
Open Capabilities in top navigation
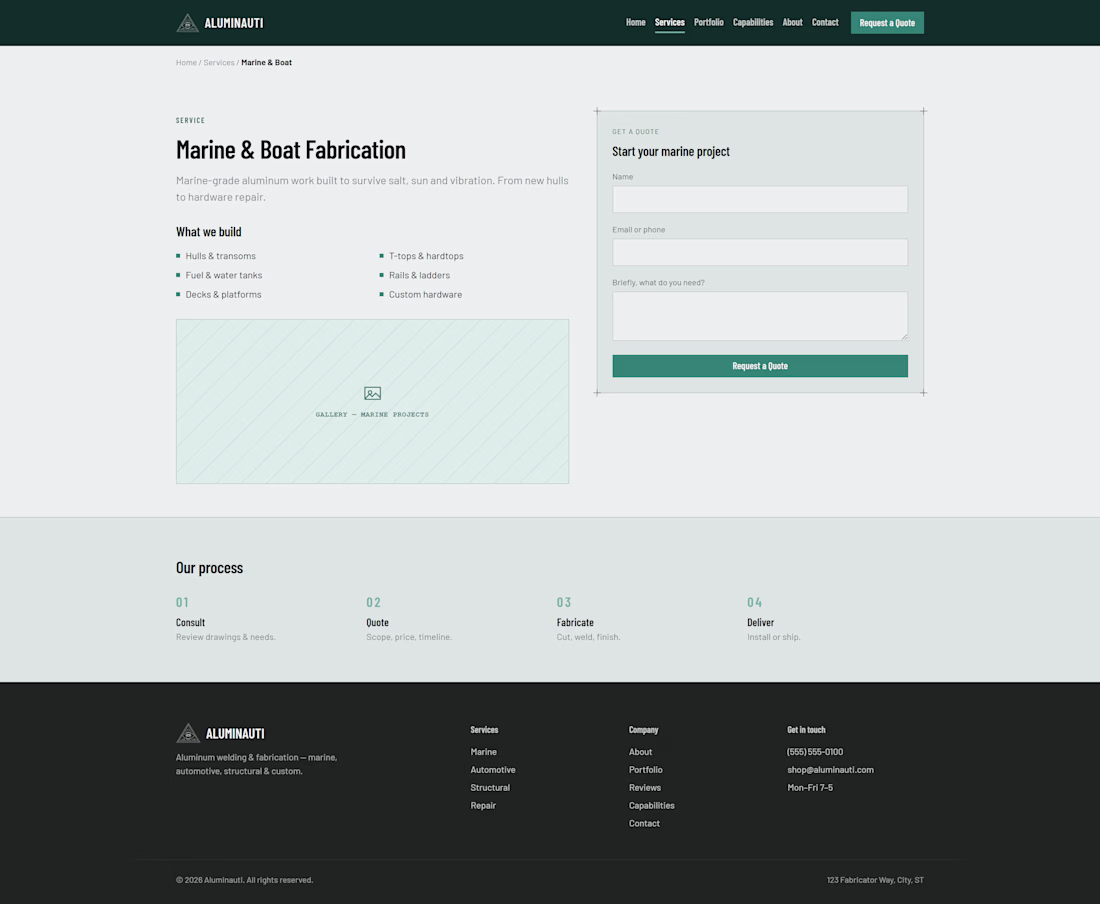pos(753,22)
